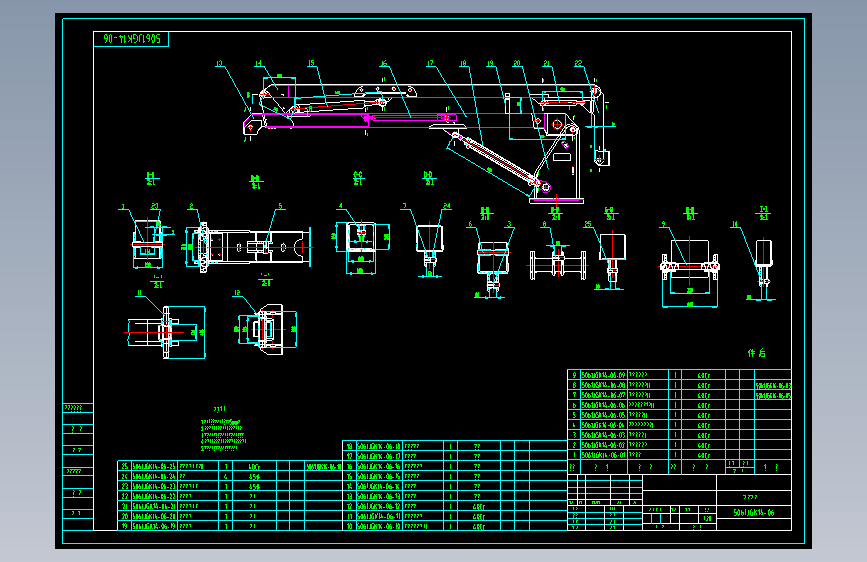
Task: Select BOM cell 506IJGK14-06-05 in row 5
Action: [x=603, y=414]
